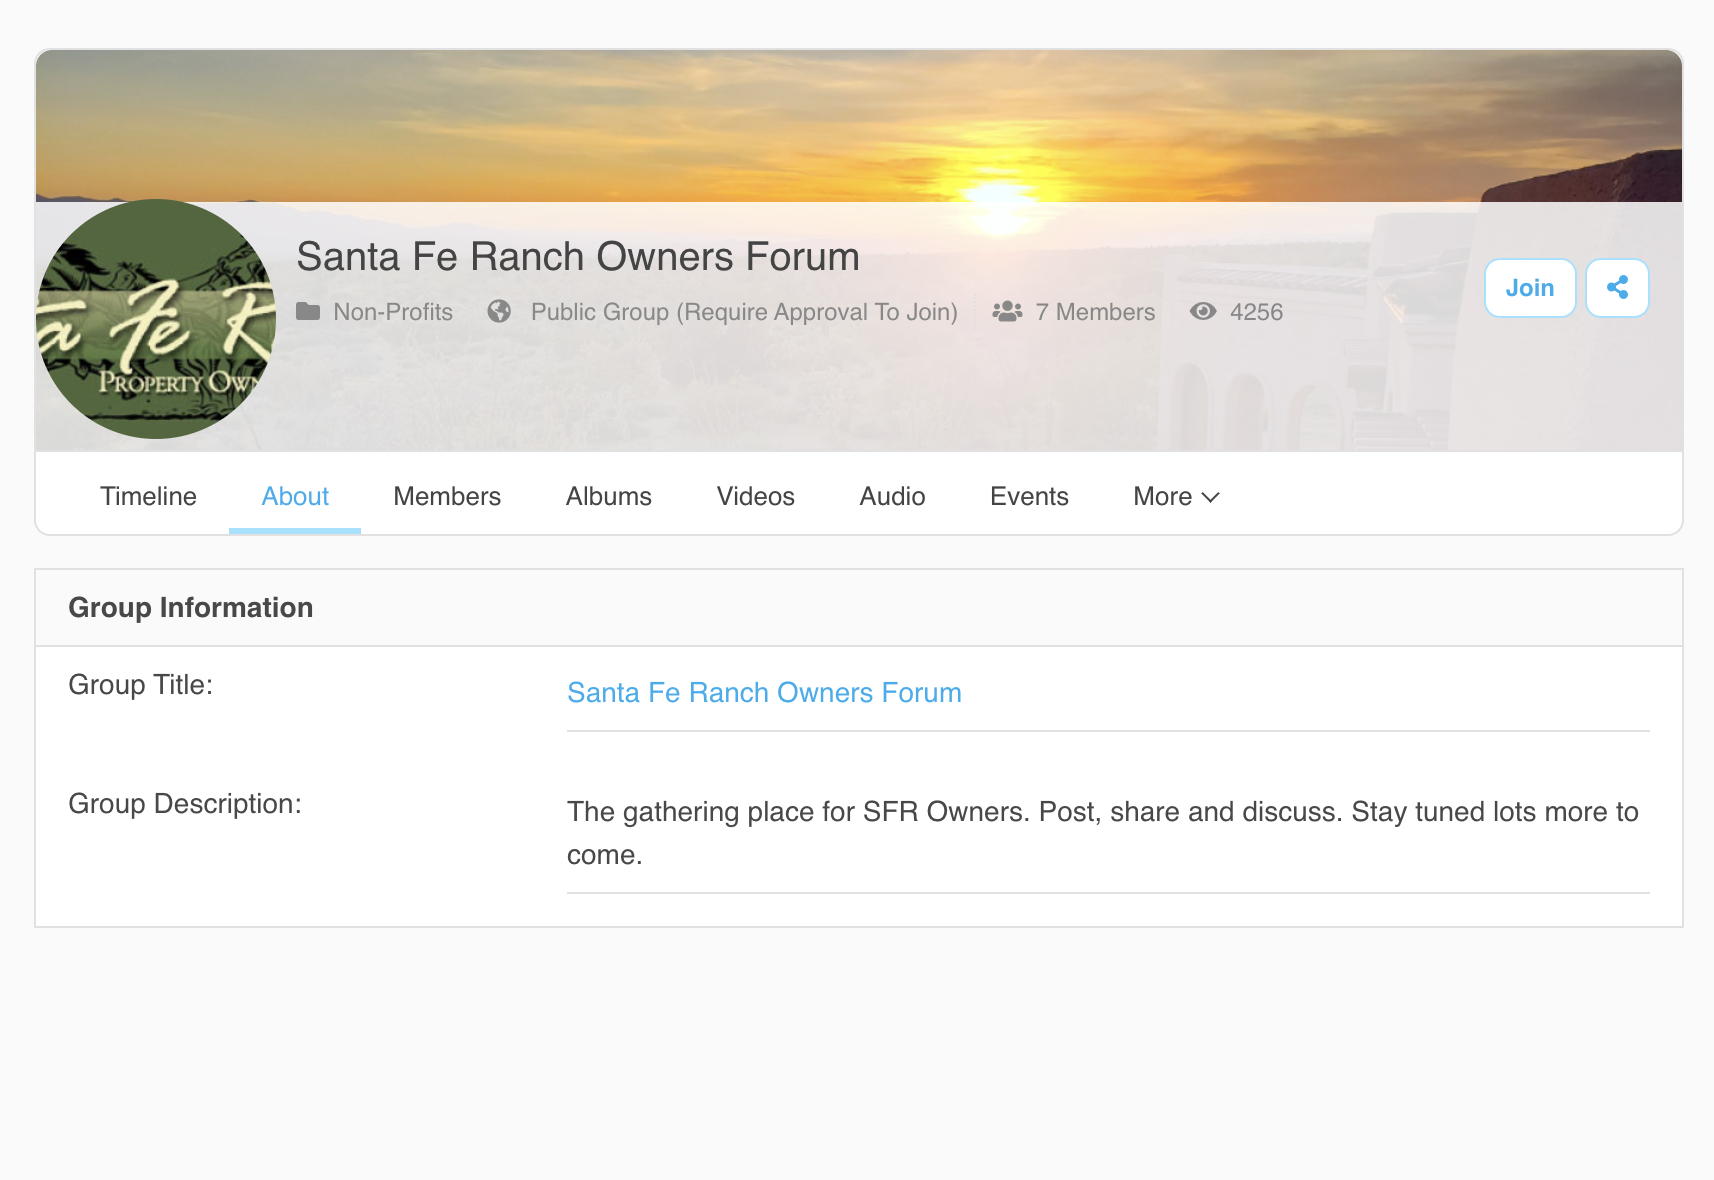Click the 7 Members count text
1714x1180 pixels.
point(1095,312)
